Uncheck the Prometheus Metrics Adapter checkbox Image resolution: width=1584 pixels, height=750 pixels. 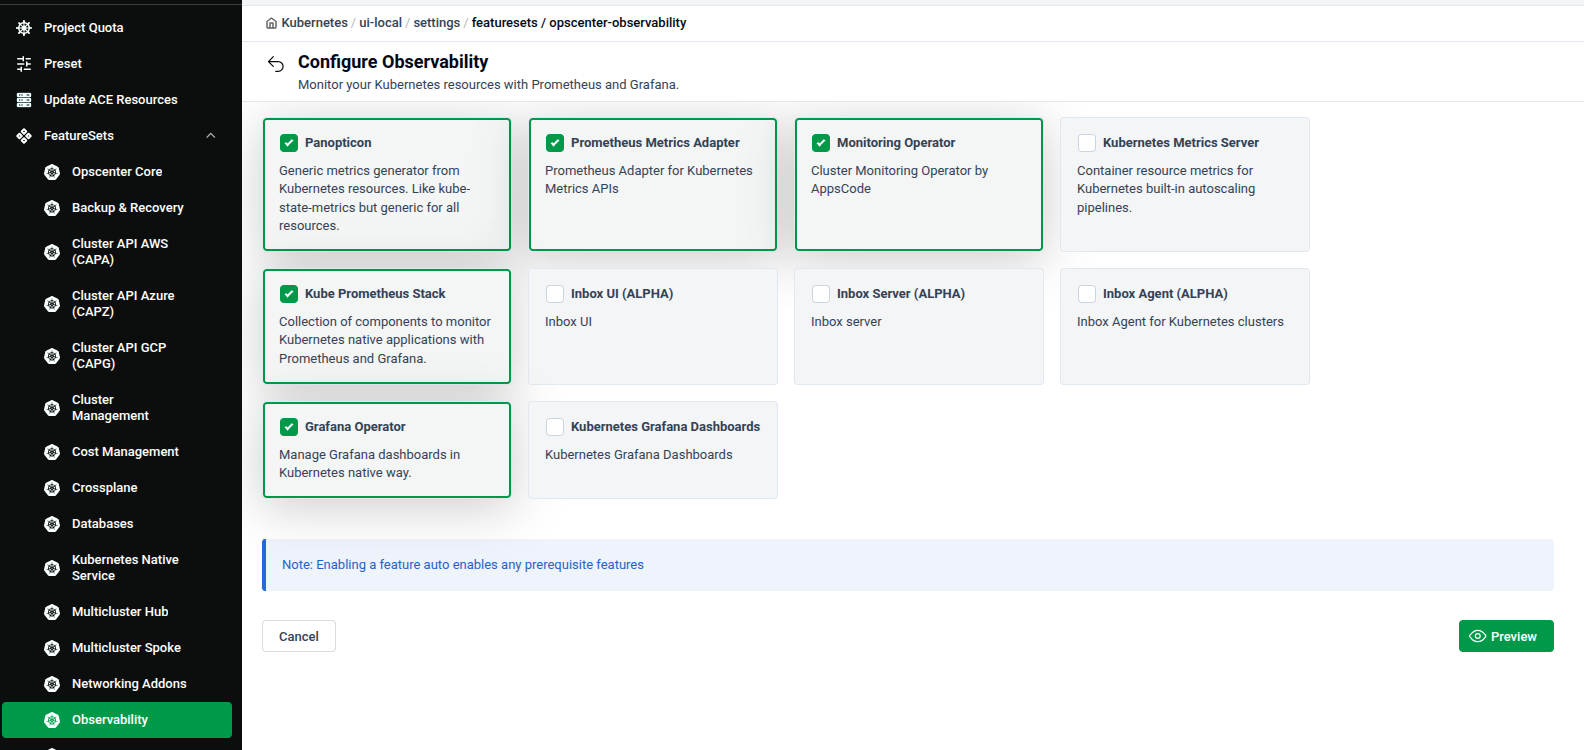point(555,143)
